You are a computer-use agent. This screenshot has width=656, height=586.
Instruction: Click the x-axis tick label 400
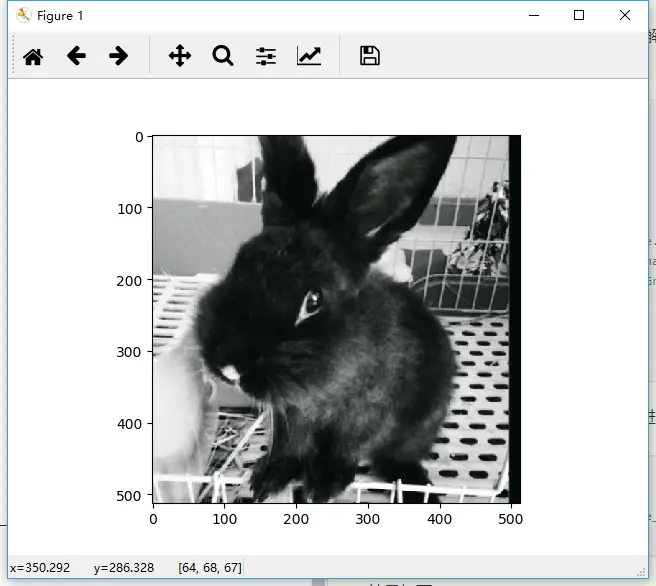point(439,519)
